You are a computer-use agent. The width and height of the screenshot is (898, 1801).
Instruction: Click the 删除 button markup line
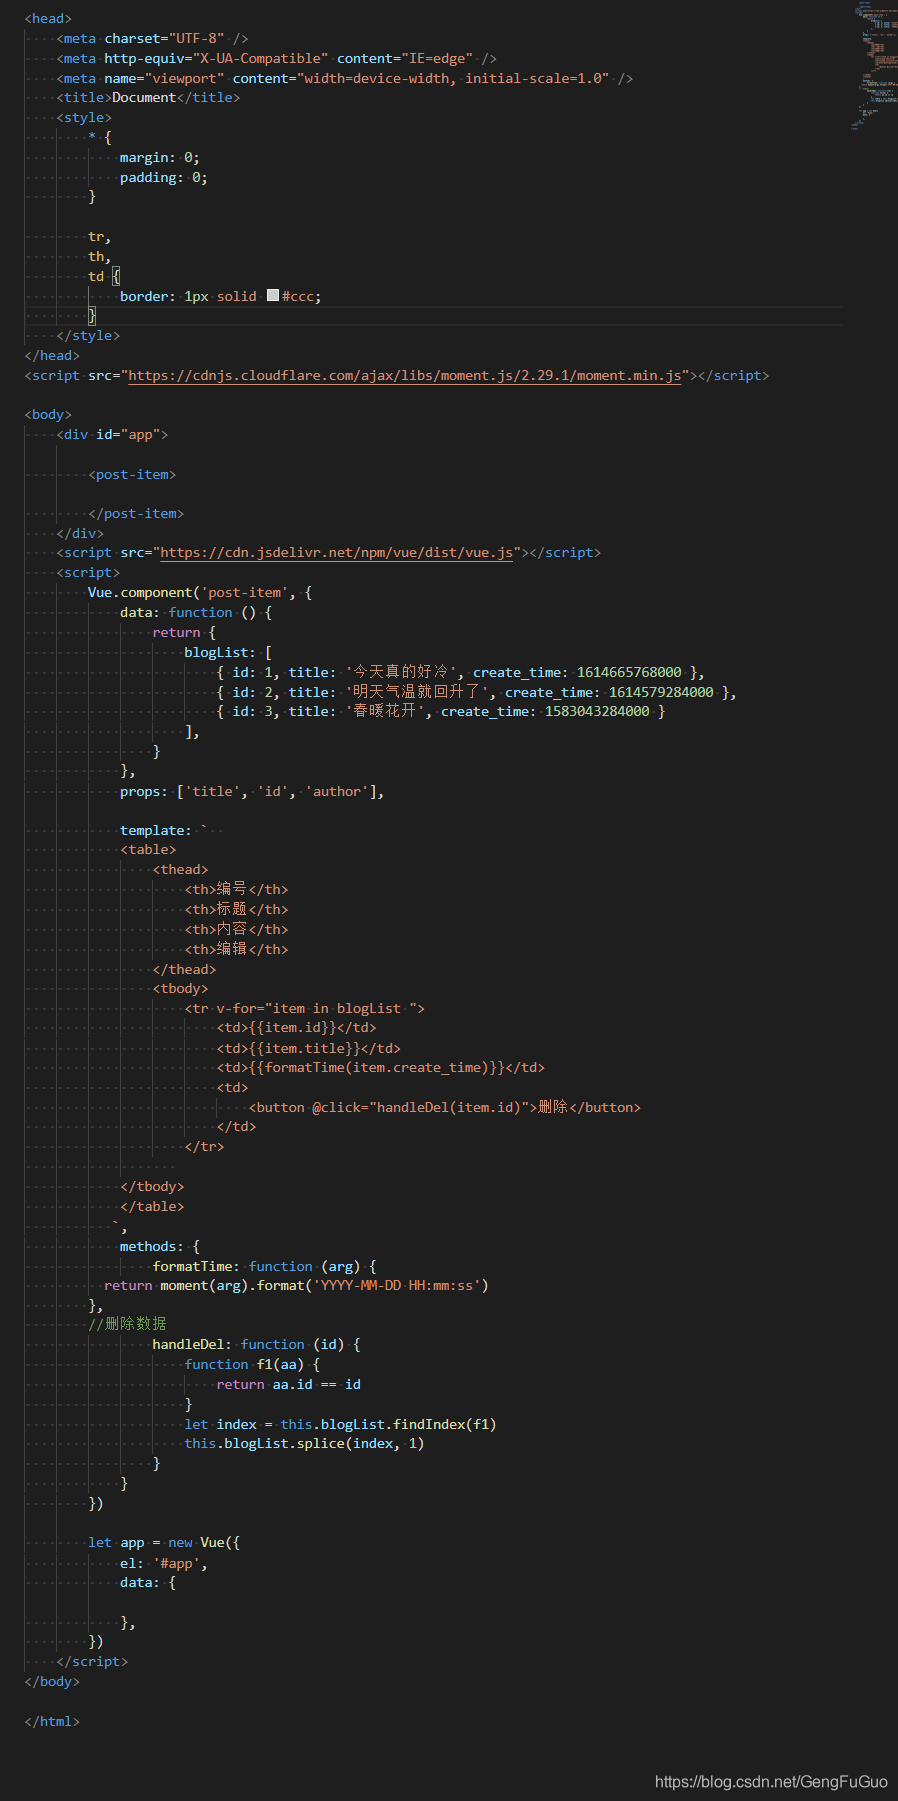444,1108
